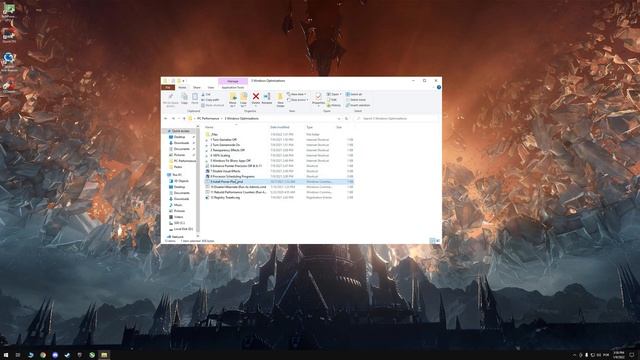Select file '8 Processor Scheduling Programs'
The image size is (640, 360).
(232, 176)
